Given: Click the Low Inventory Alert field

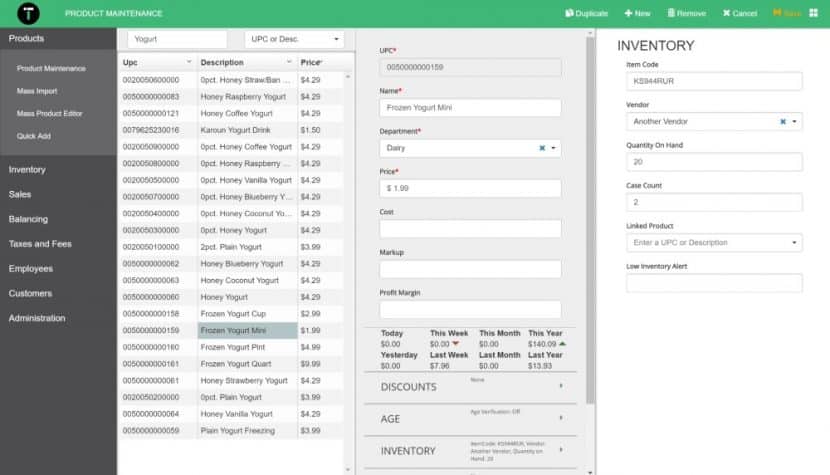Looking at the screenshot, I should coord(714,283).
